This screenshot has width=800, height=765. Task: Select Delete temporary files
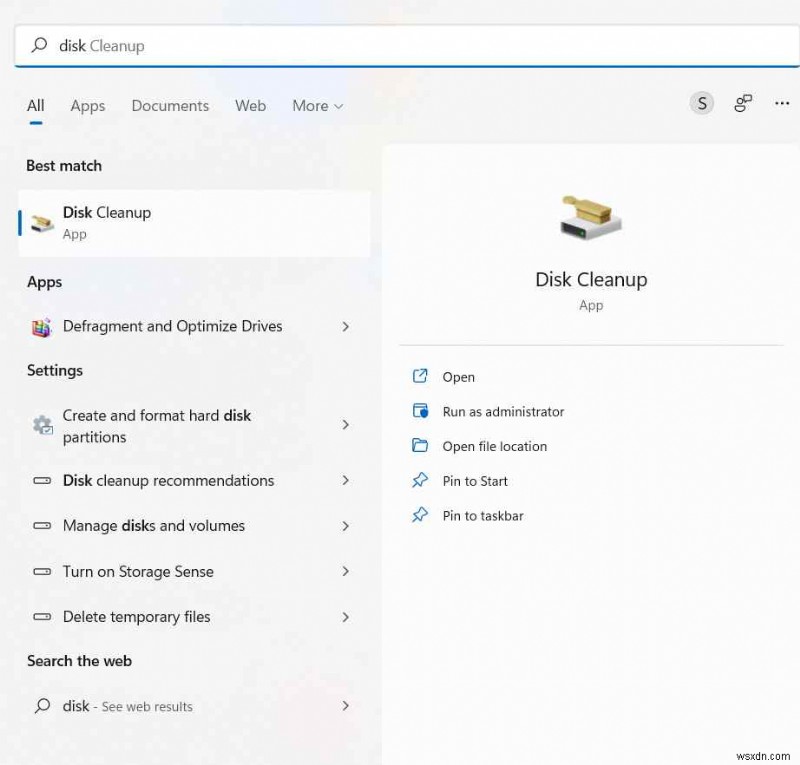pyautogui.click(x=136, y=617)
